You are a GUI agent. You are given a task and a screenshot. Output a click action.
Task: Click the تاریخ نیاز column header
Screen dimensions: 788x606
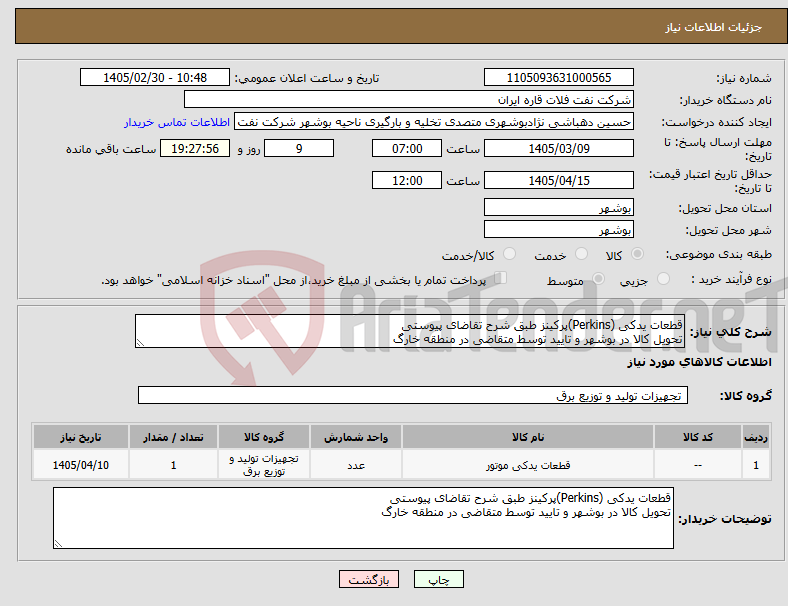(x=80, y=437)
